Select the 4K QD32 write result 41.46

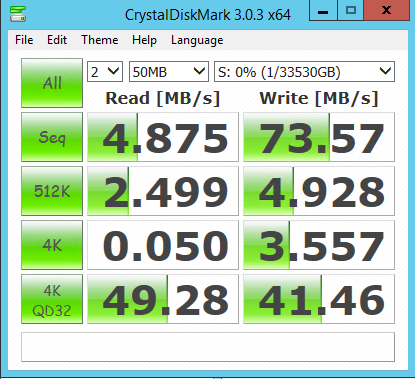pyautogui.click(x=319, y=299)
